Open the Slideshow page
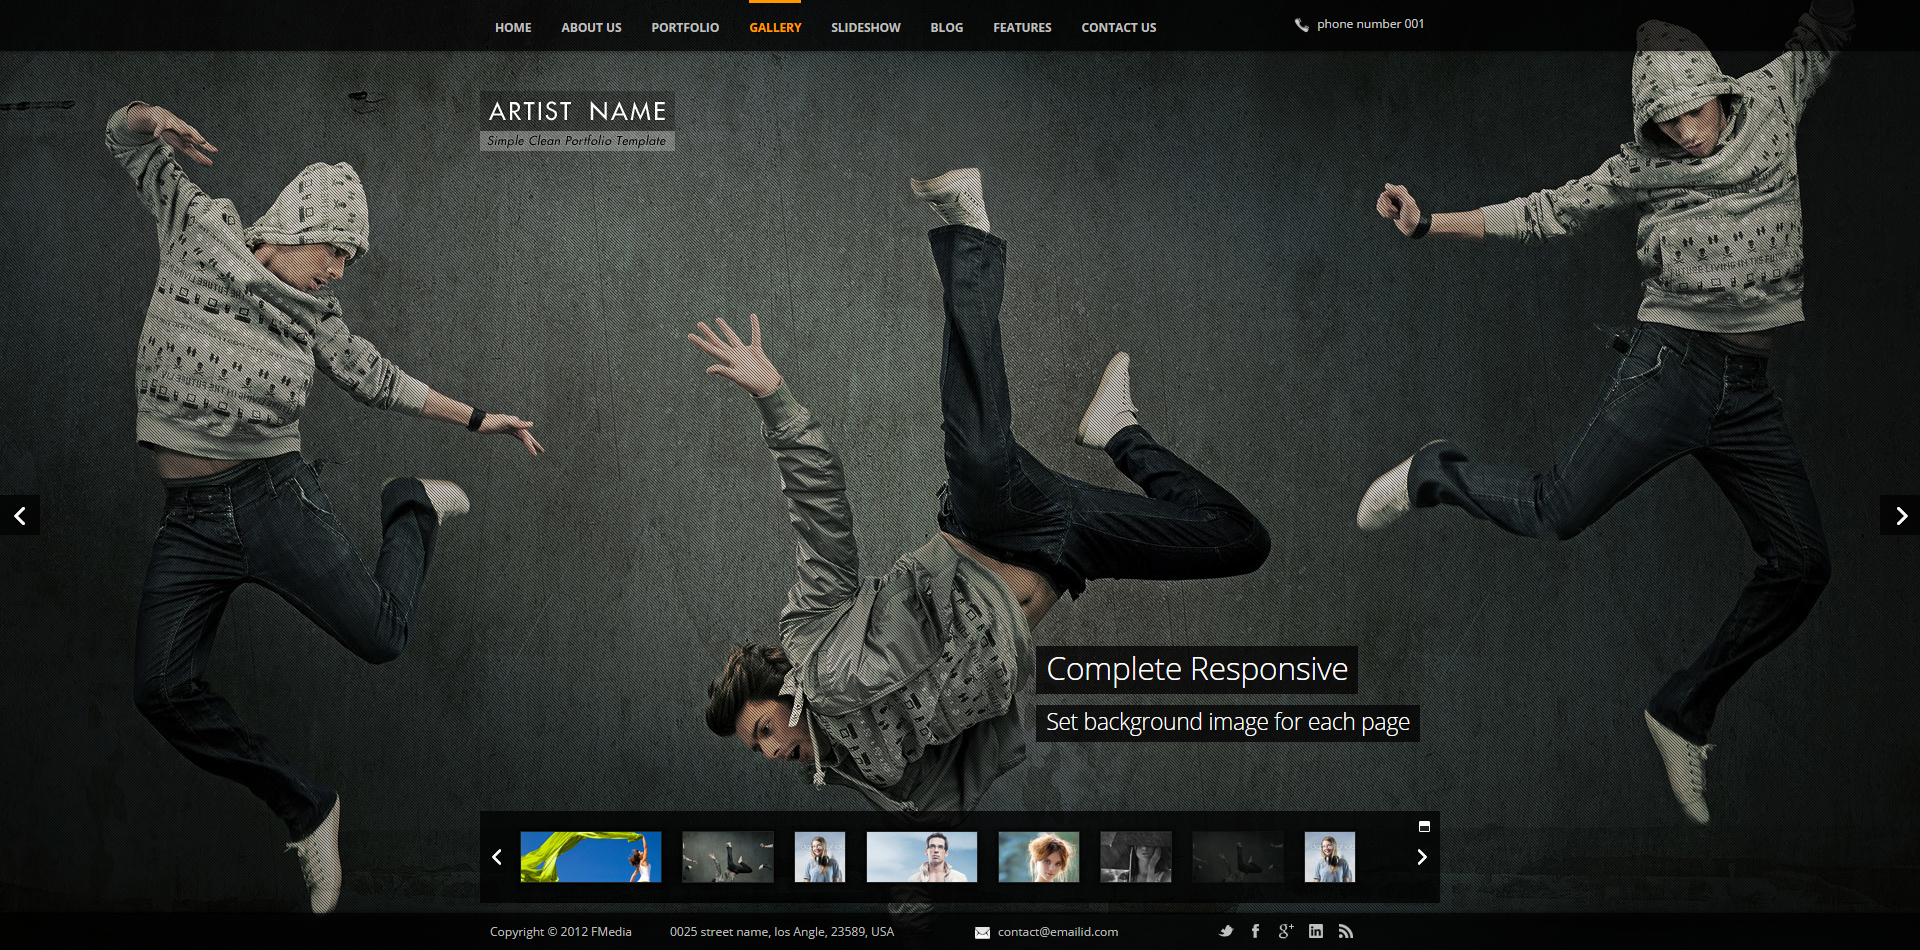Viewport: 1920px width, 950px height. point(866,27)
